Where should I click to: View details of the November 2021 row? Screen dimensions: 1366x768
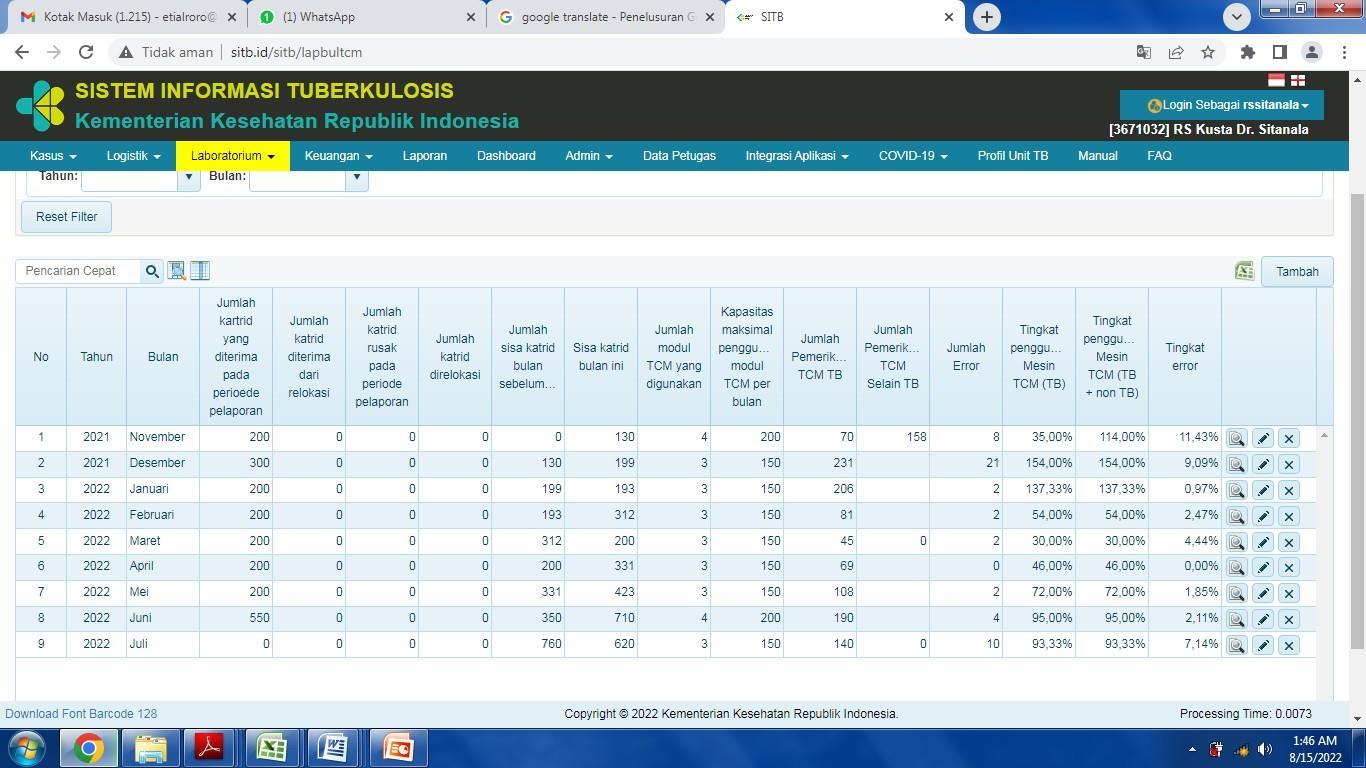tap(1236, 438)
